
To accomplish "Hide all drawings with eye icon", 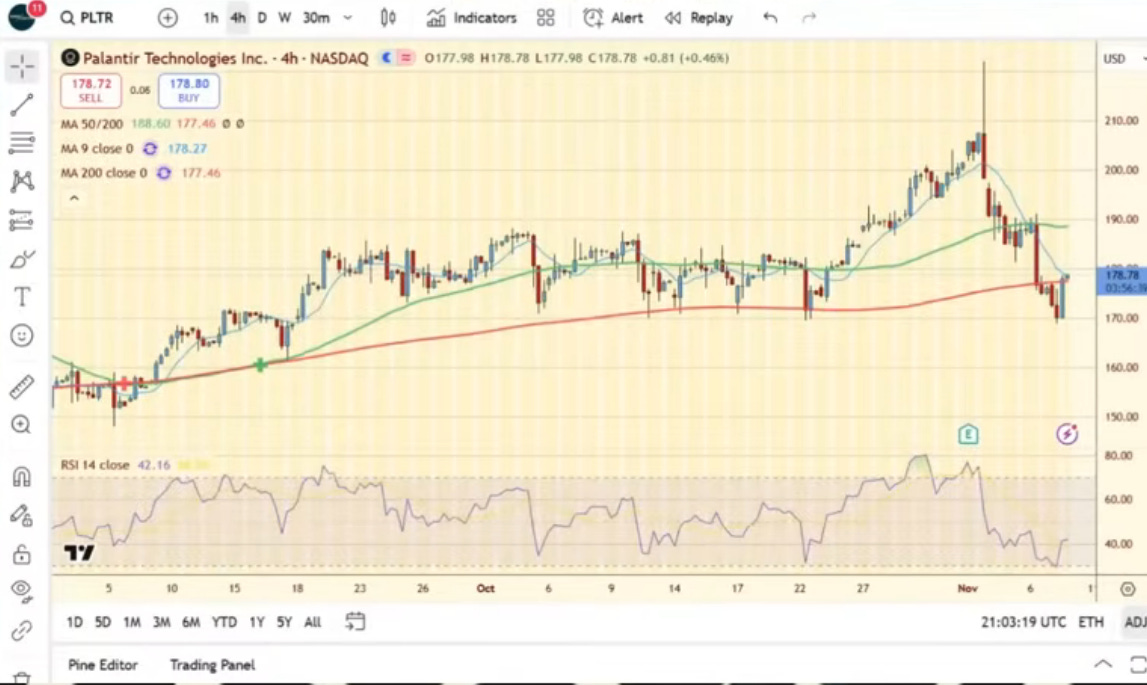I will (x=22, y=591).
